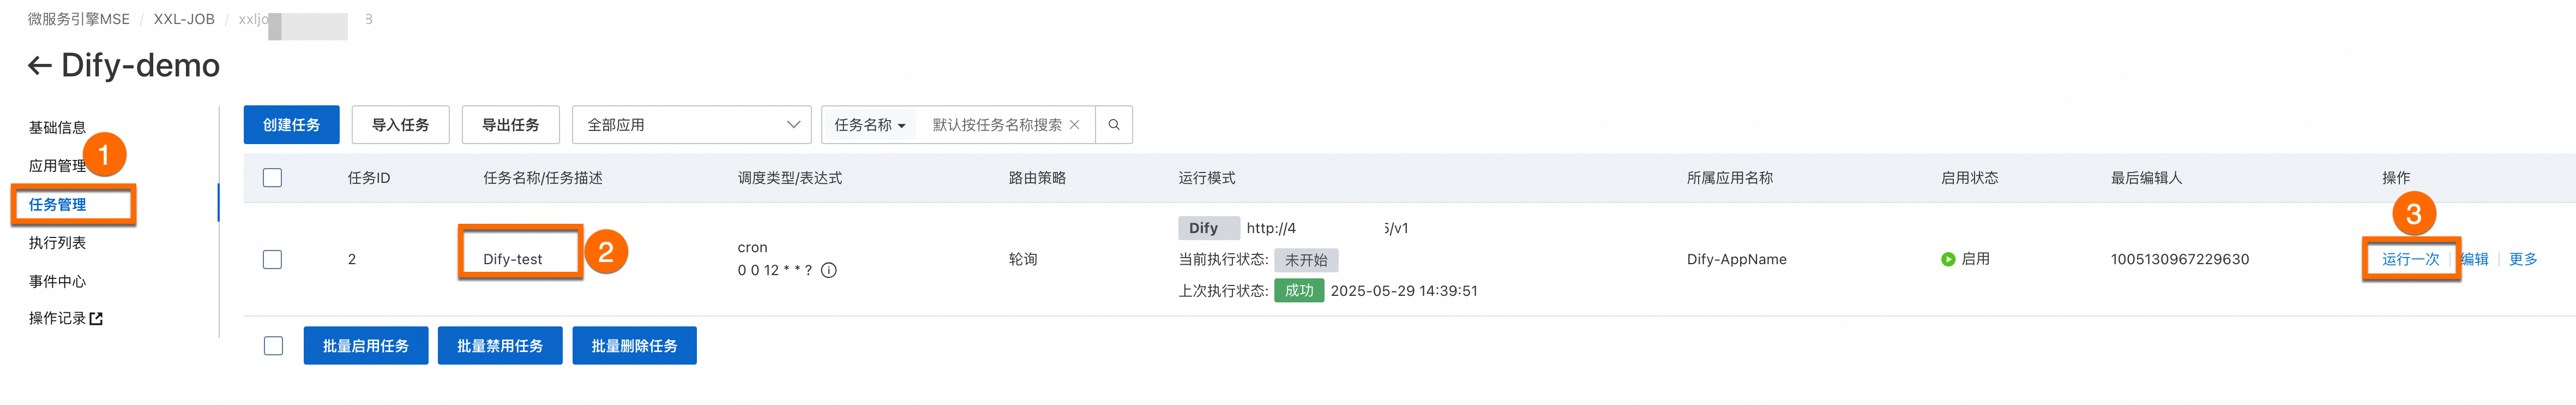Click the cron expression info icon
Screen dimensions: 2576x405
pos(828,270)
